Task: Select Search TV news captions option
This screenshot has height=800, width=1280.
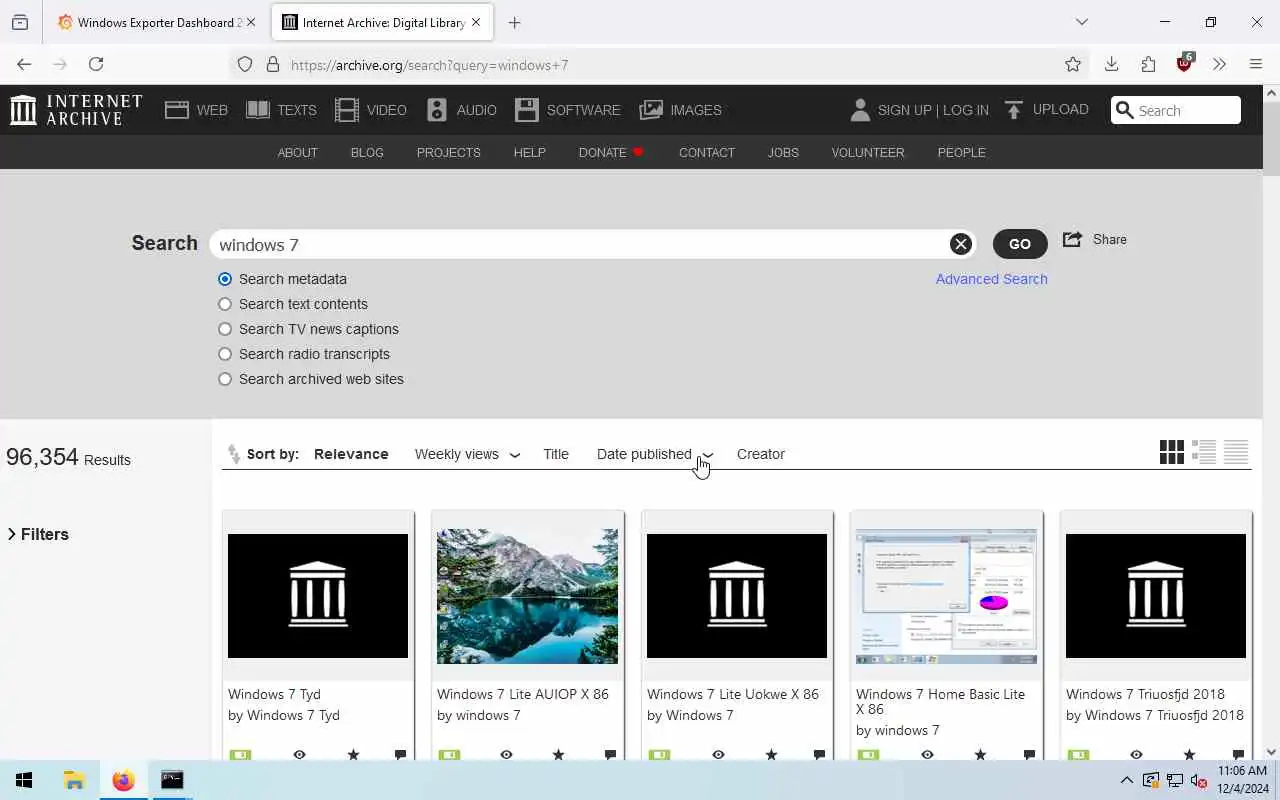Action: [x=225, y=329]
